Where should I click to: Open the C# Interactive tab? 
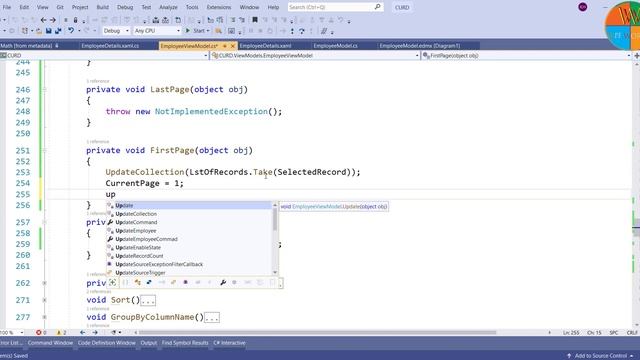tap(229, 343)
